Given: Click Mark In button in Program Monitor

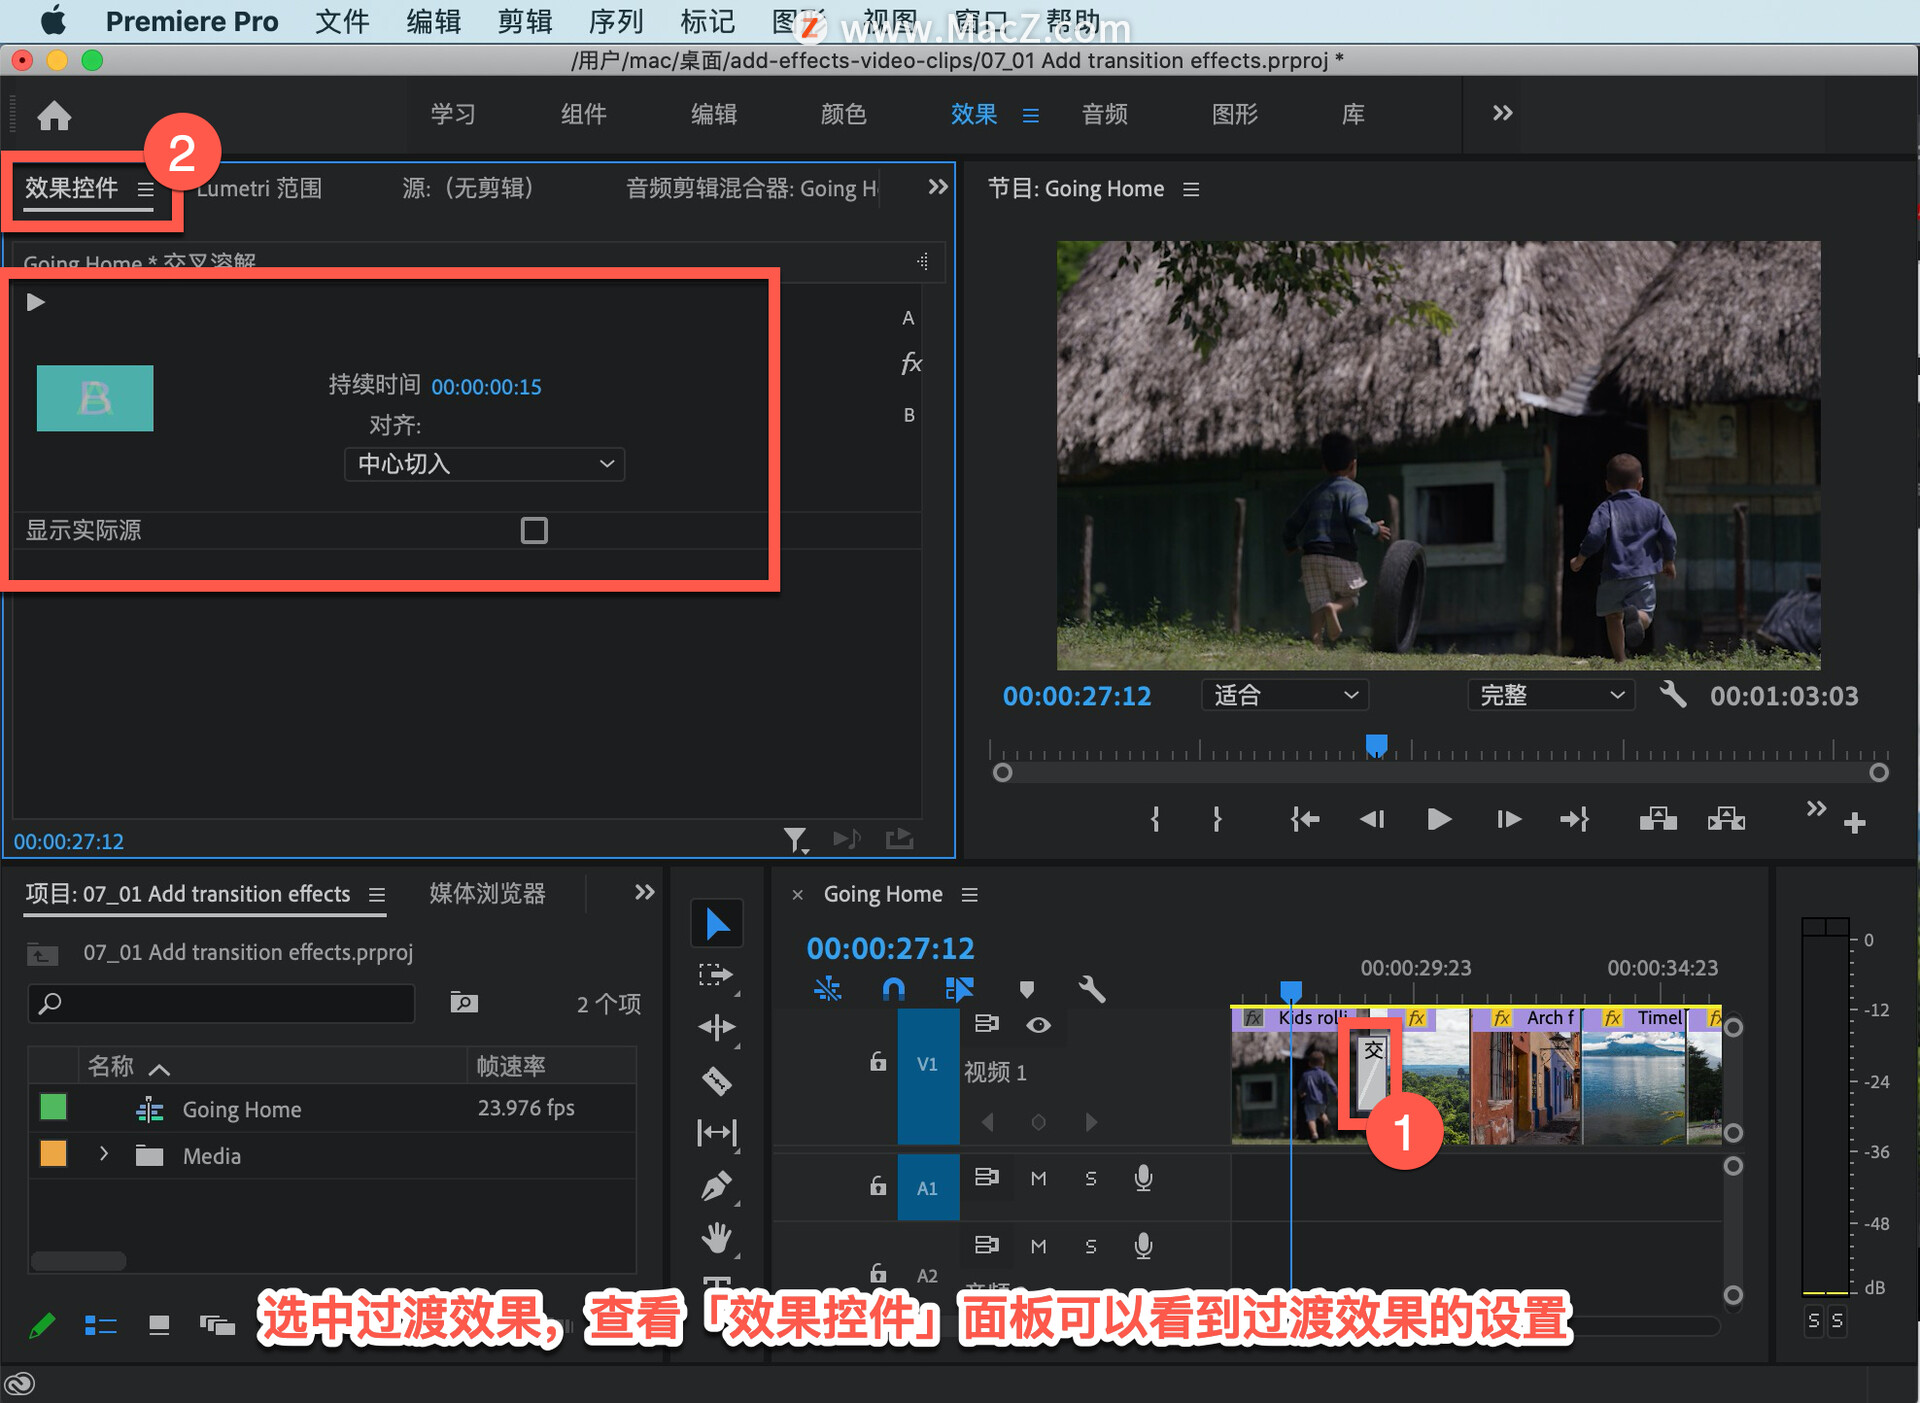Looking at the screenshot, I should [1155, 820].
